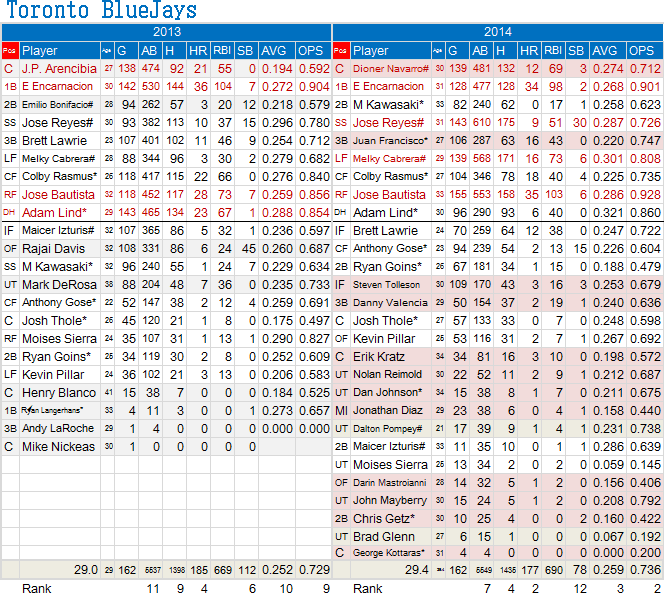Click 2013 team OPS total 0.729
This screenshot has width=664, height=593.
click(x=314, y=570)
